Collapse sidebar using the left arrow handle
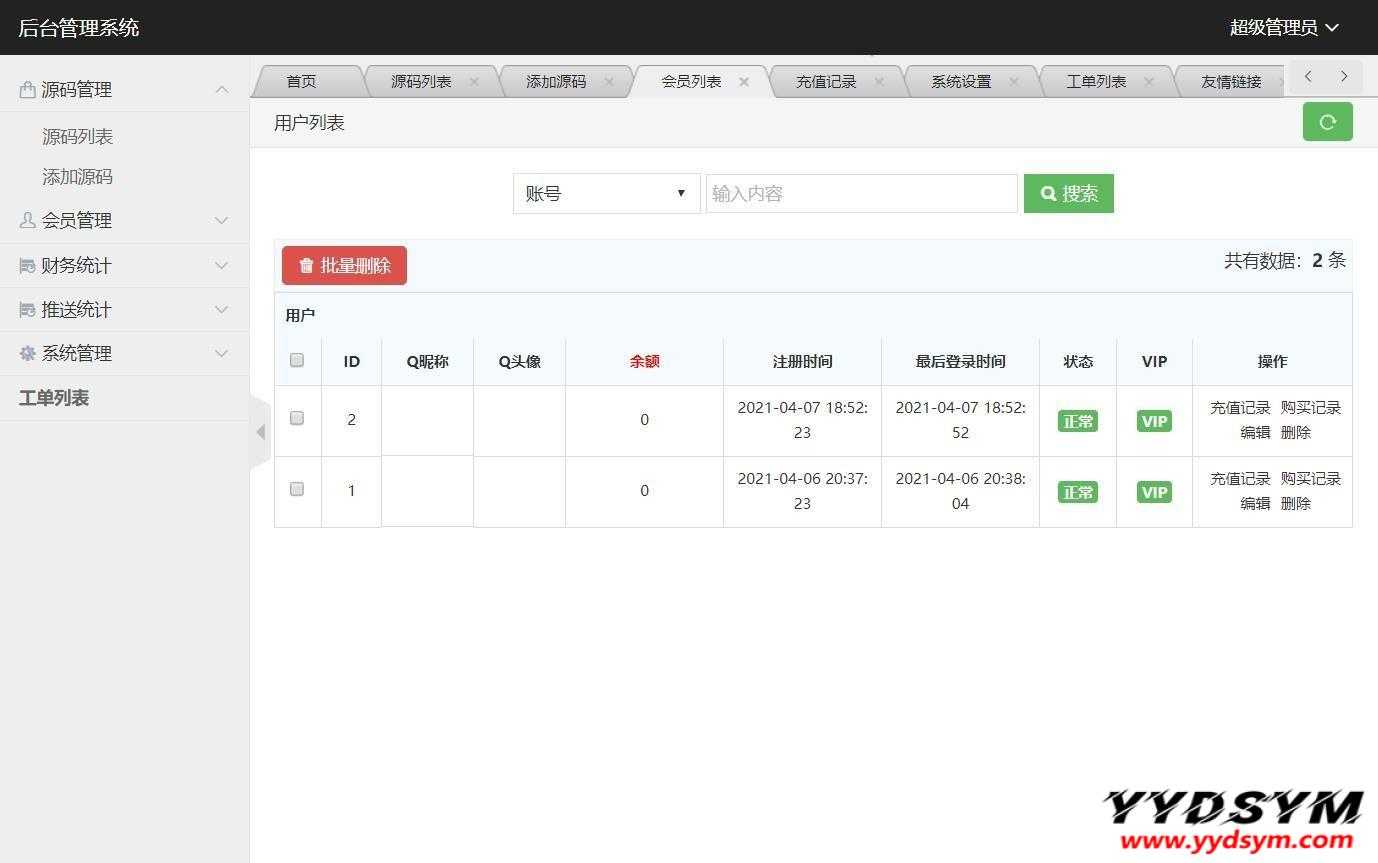The height and width of the screenshot is (863, 1378). [x=260, y=432]
